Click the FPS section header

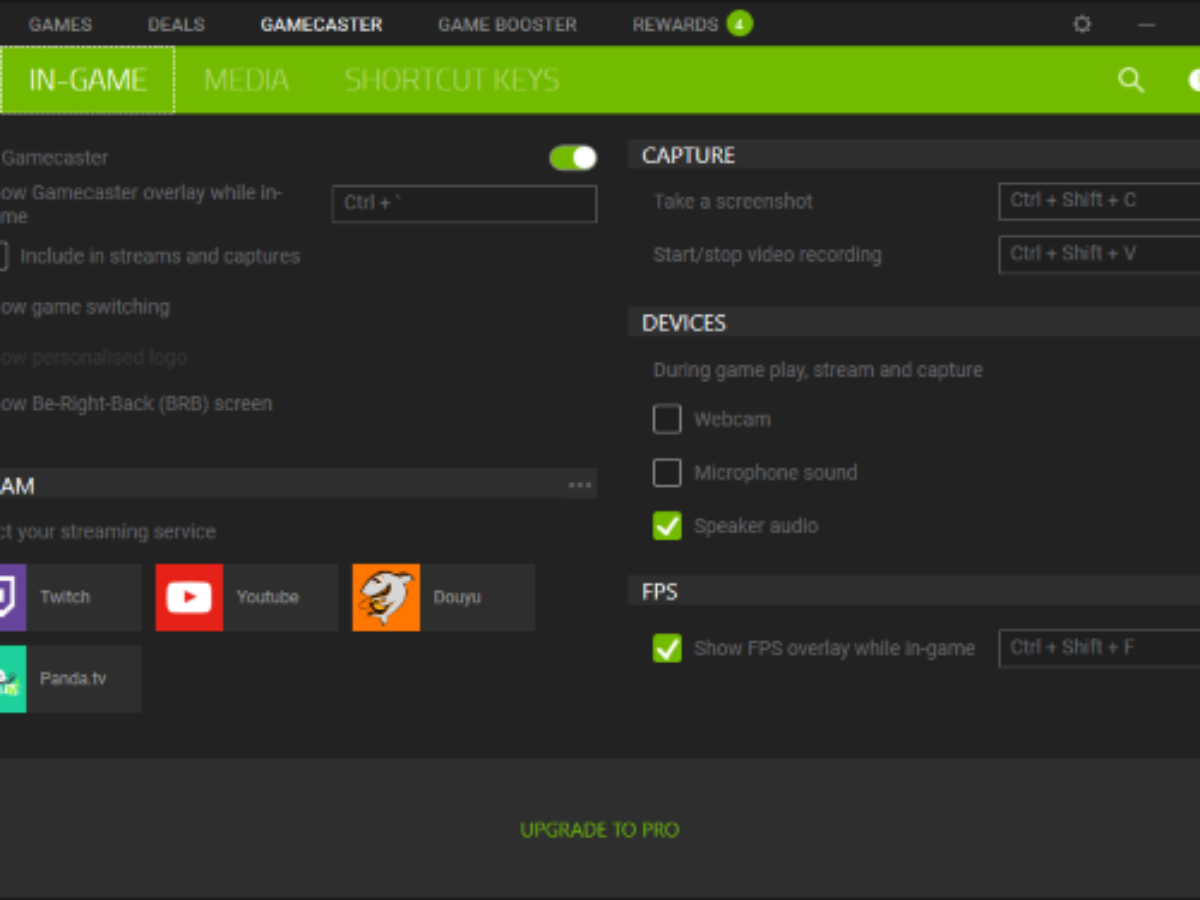point(914,591)
